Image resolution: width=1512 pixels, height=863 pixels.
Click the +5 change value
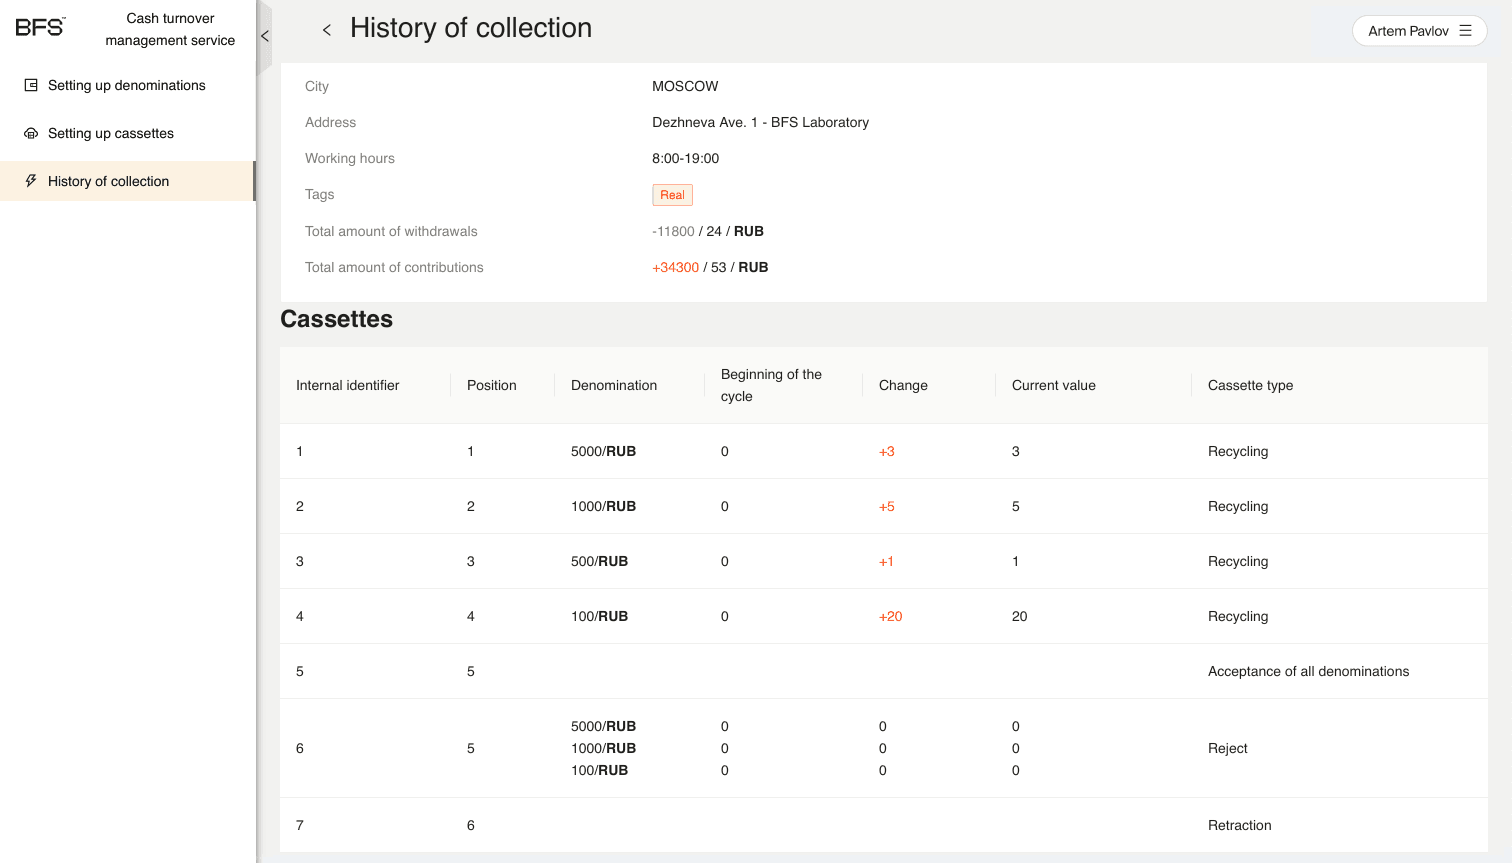pos(886,506)
